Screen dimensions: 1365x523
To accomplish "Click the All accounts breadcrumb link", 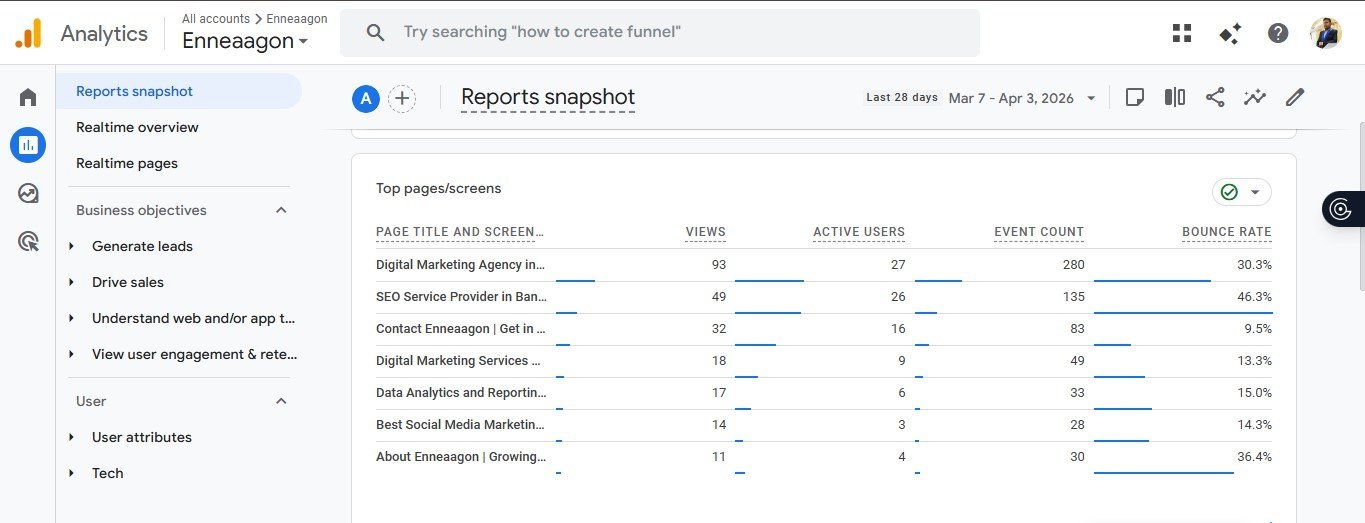I will coord(216,19).
